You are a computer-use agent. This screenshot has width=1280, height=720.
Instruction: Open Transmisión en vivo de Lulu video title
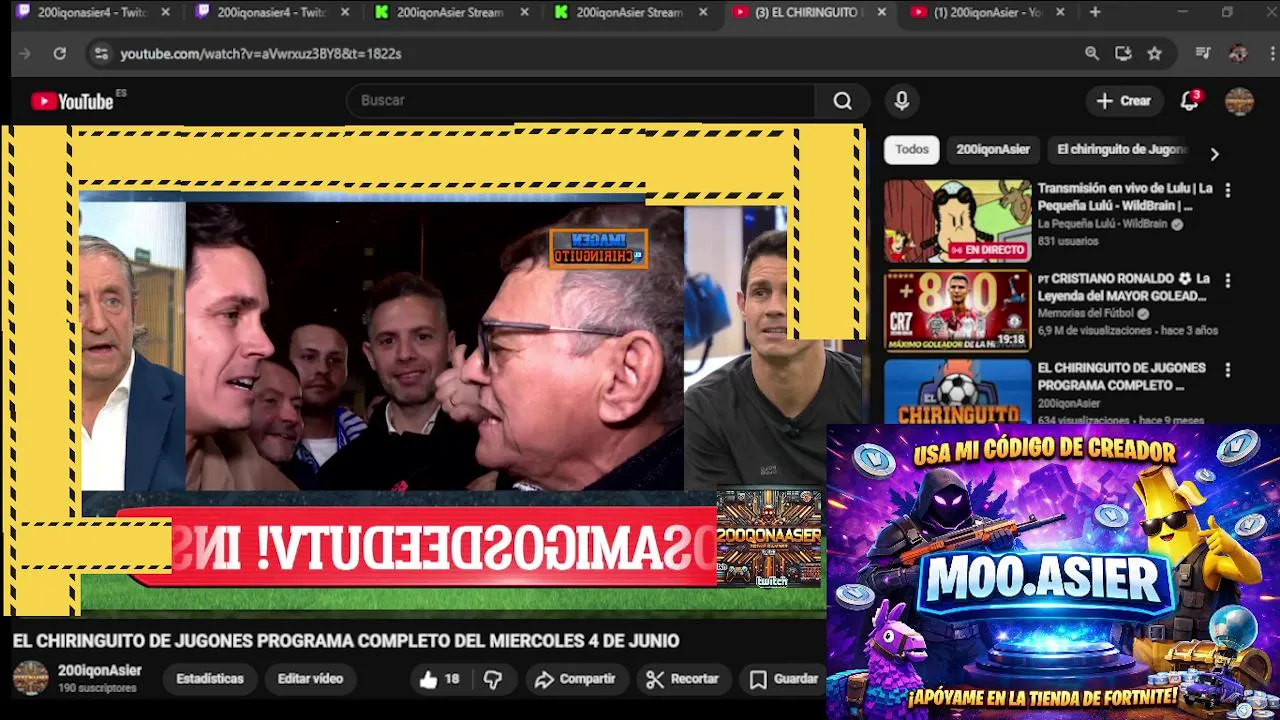click(1125, 197)
